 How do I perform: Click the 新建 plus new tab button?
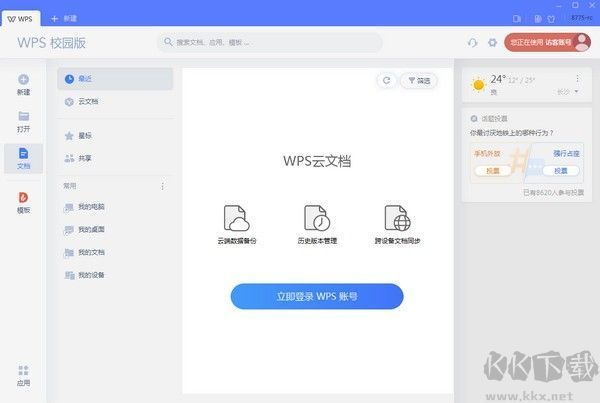click(x=64, y=18)
